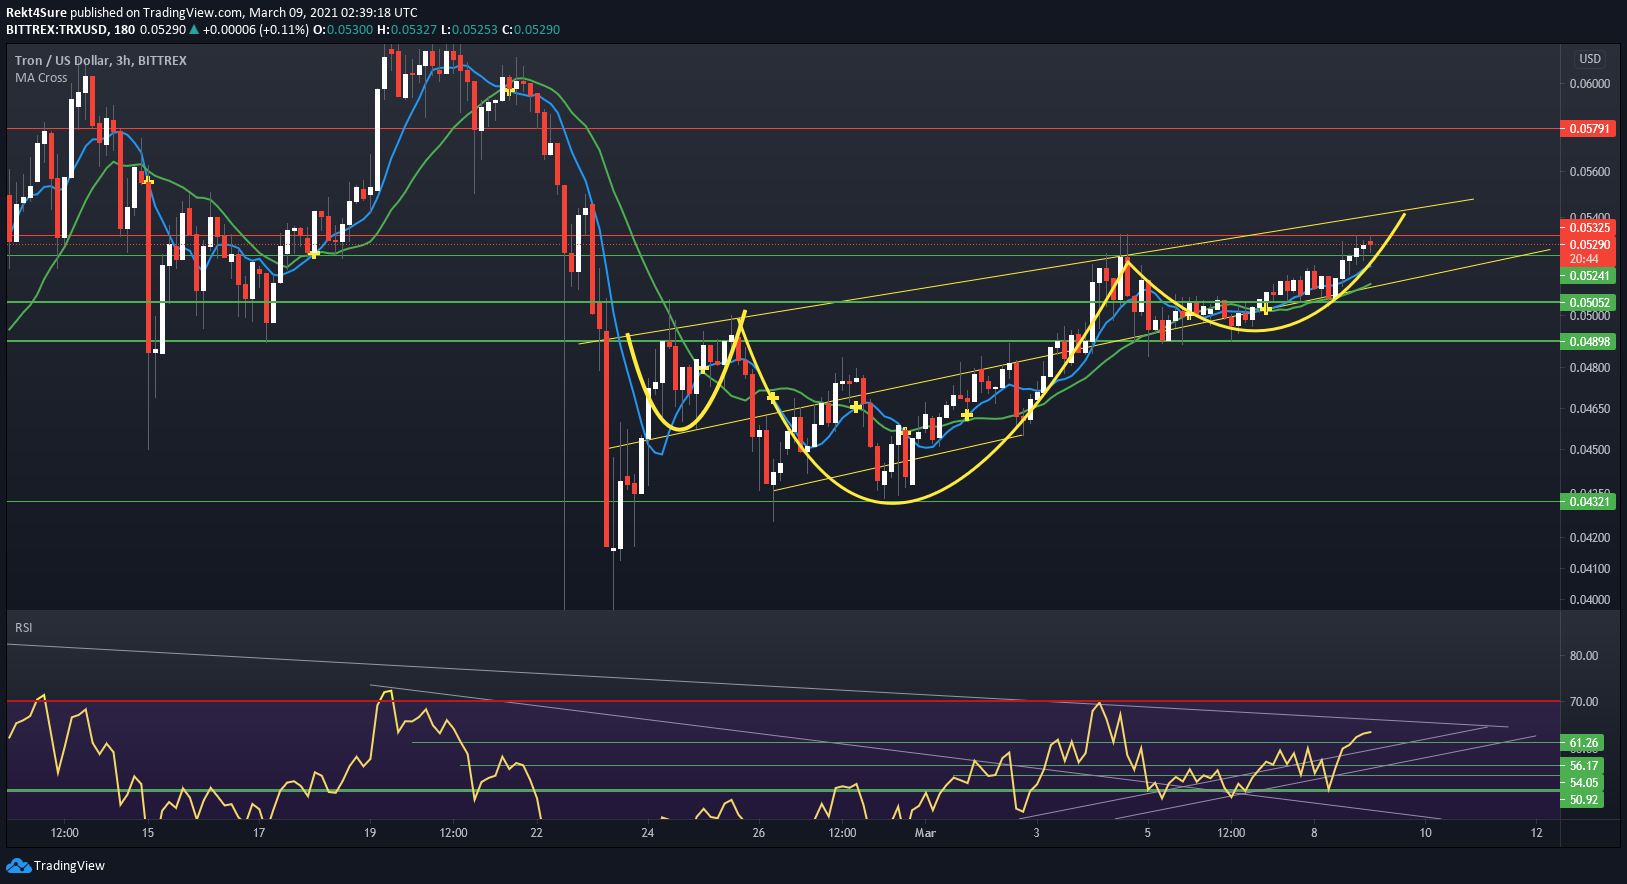The width and height of the screenshot is (1627, 884).
Task: Click the 'Mar' date on the time axis
Action: pos(925,832)
